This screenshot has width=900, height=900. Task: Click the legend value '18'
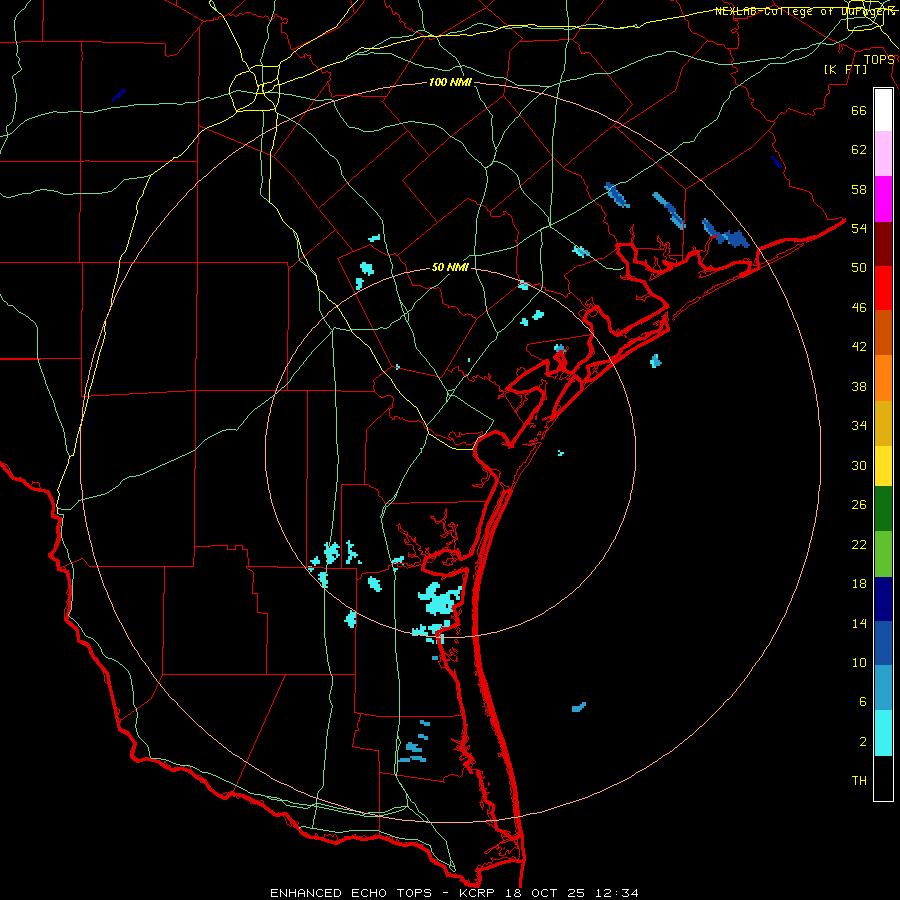pos(859,583)
